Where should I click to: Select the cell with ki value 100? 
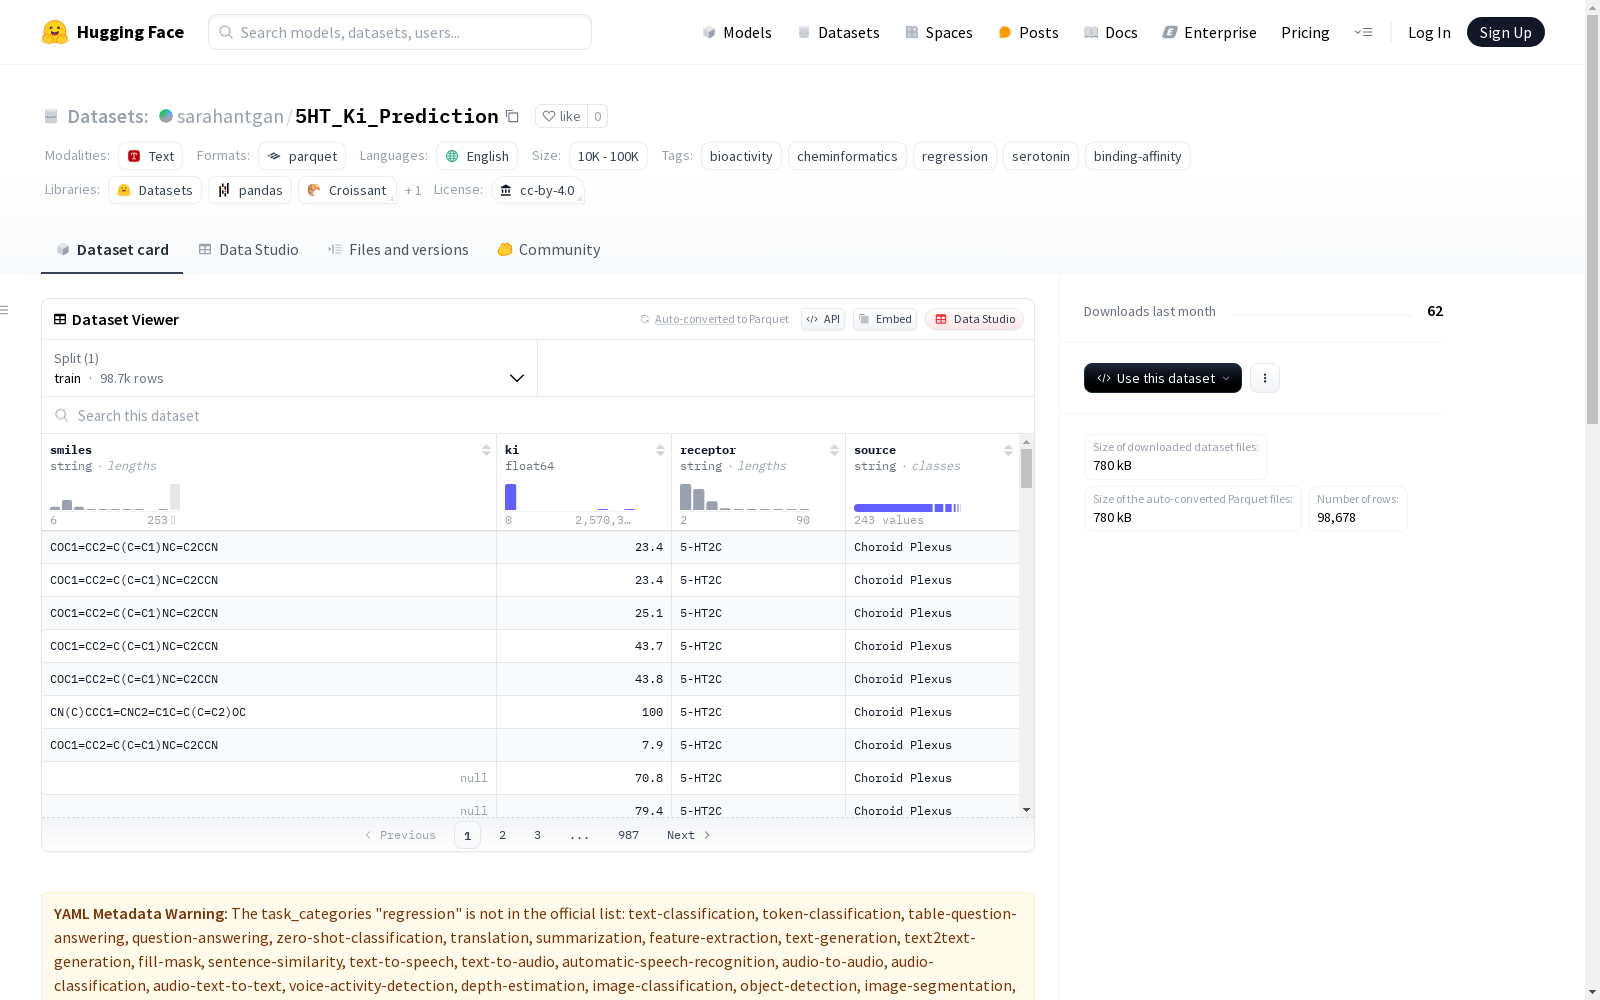[584, 712]
